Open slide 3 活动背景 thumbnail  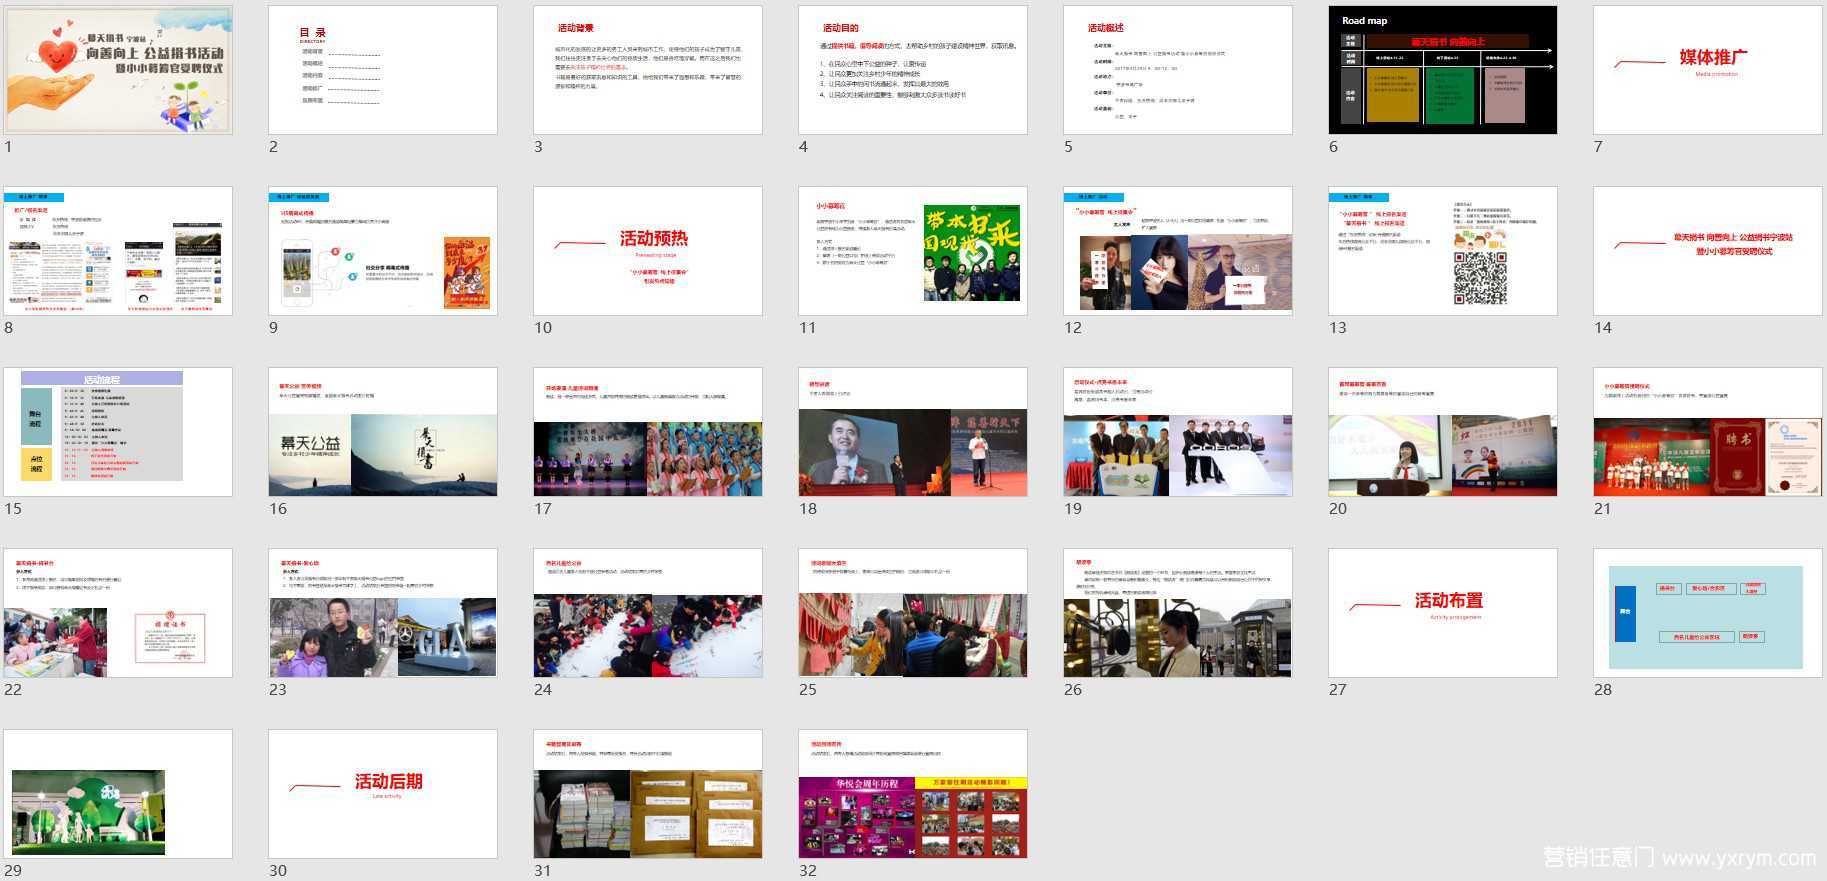coord(648,70)
